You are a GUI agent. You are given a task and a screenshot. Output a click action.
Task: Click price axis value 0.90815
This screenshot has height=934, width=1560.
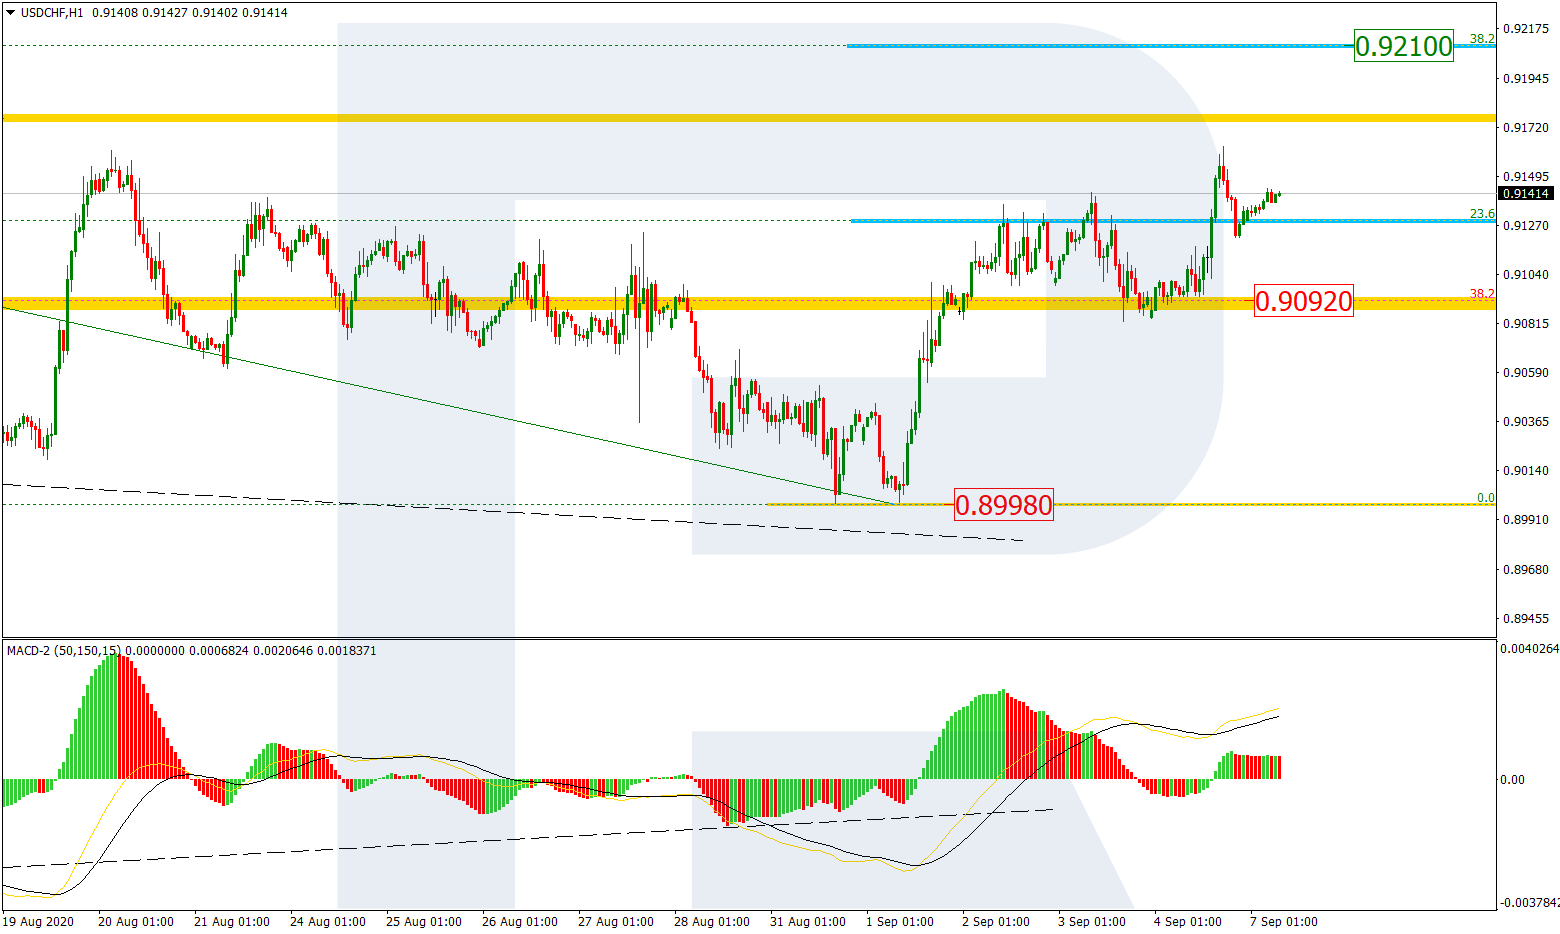[x=1526, y=324]
